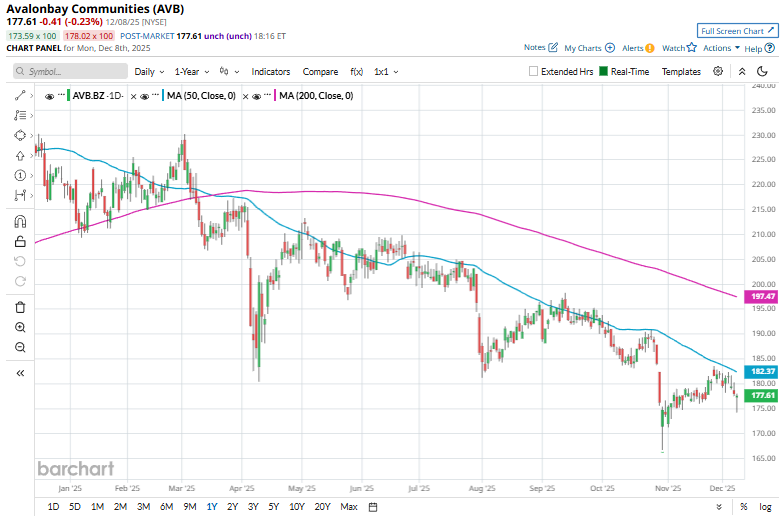Toggle the Real-Time checkbox
The image size is (781, 518).
[x=604, y=72]
